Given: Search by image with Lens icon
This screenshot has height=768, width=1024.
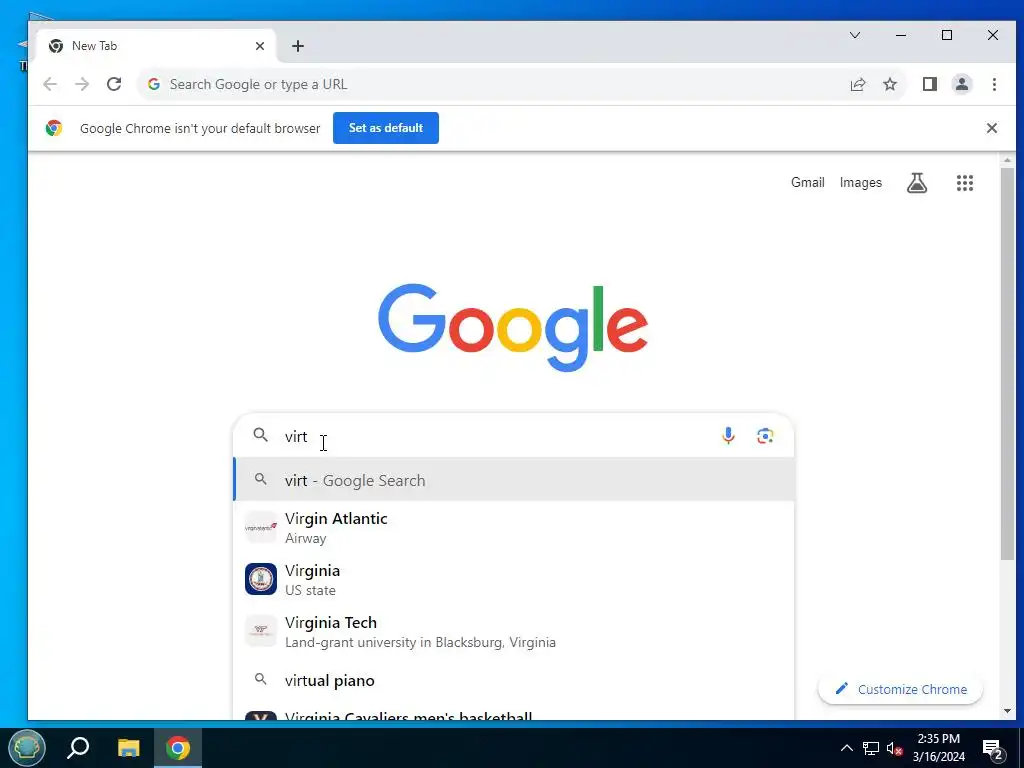Looking at the screenshot, I should coord(765,436).
